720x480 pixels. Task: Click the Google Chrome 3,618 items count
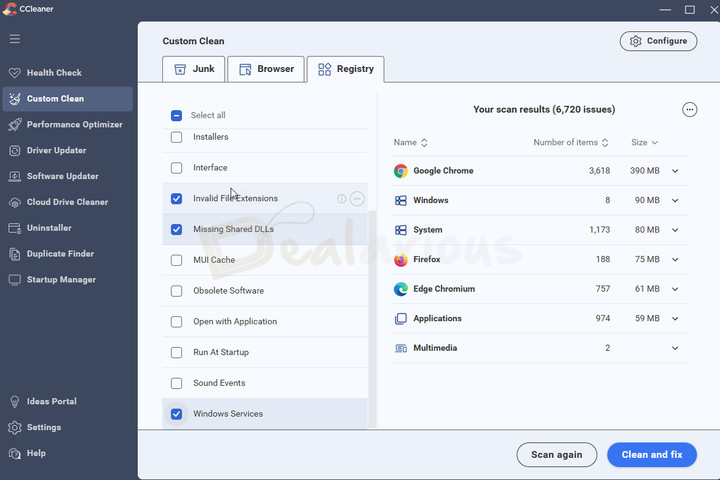[599, 171]
